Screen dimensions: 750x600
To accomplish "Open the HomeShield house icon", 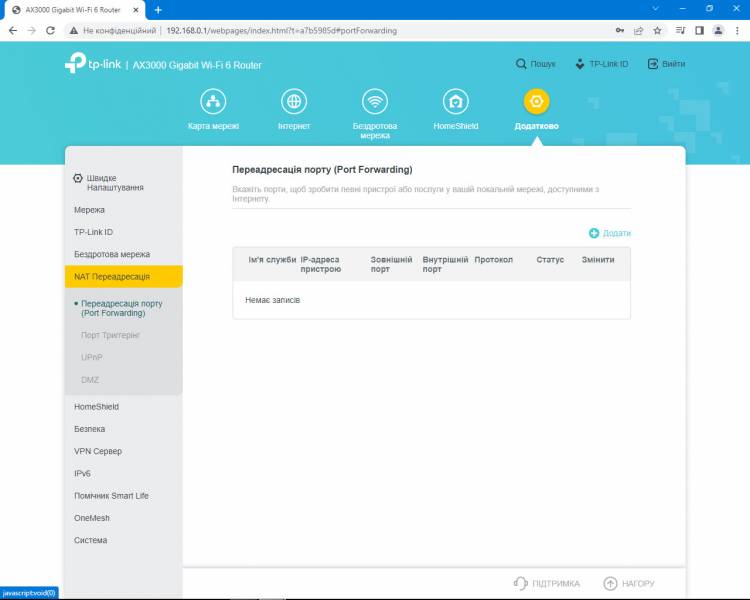I will pyautogui.click(x=455, y=101).
